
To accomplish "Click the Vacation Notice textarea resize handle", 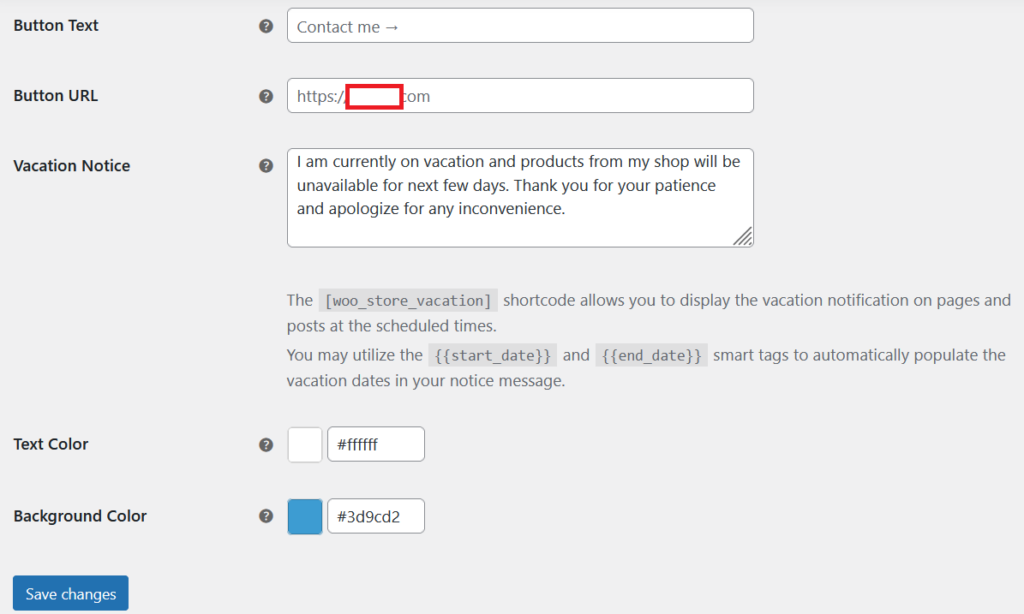I will point(743,236).
